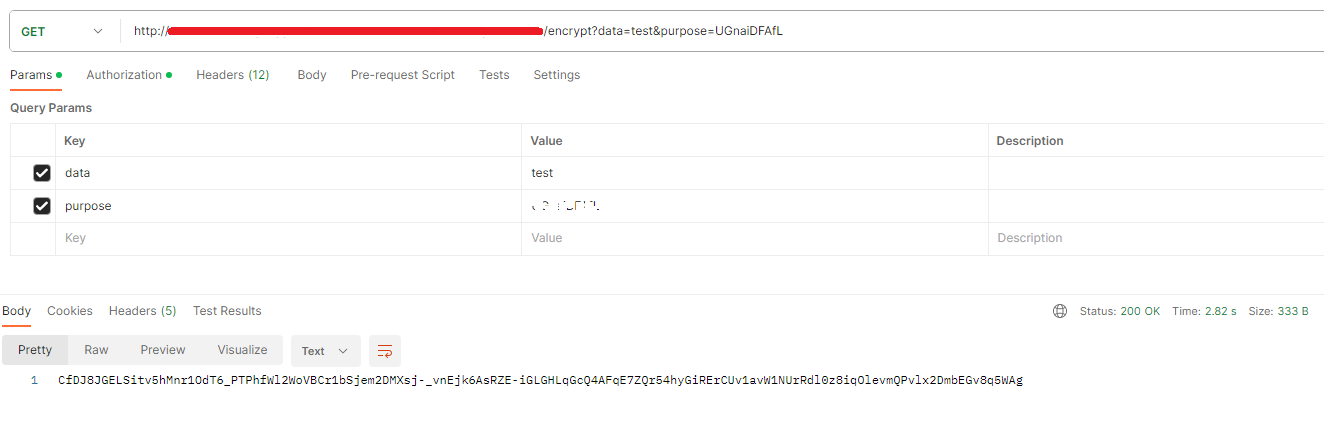Open the Headers (12) request tab
This screenshot has height=447, width=1324.
tap(232, 75)
